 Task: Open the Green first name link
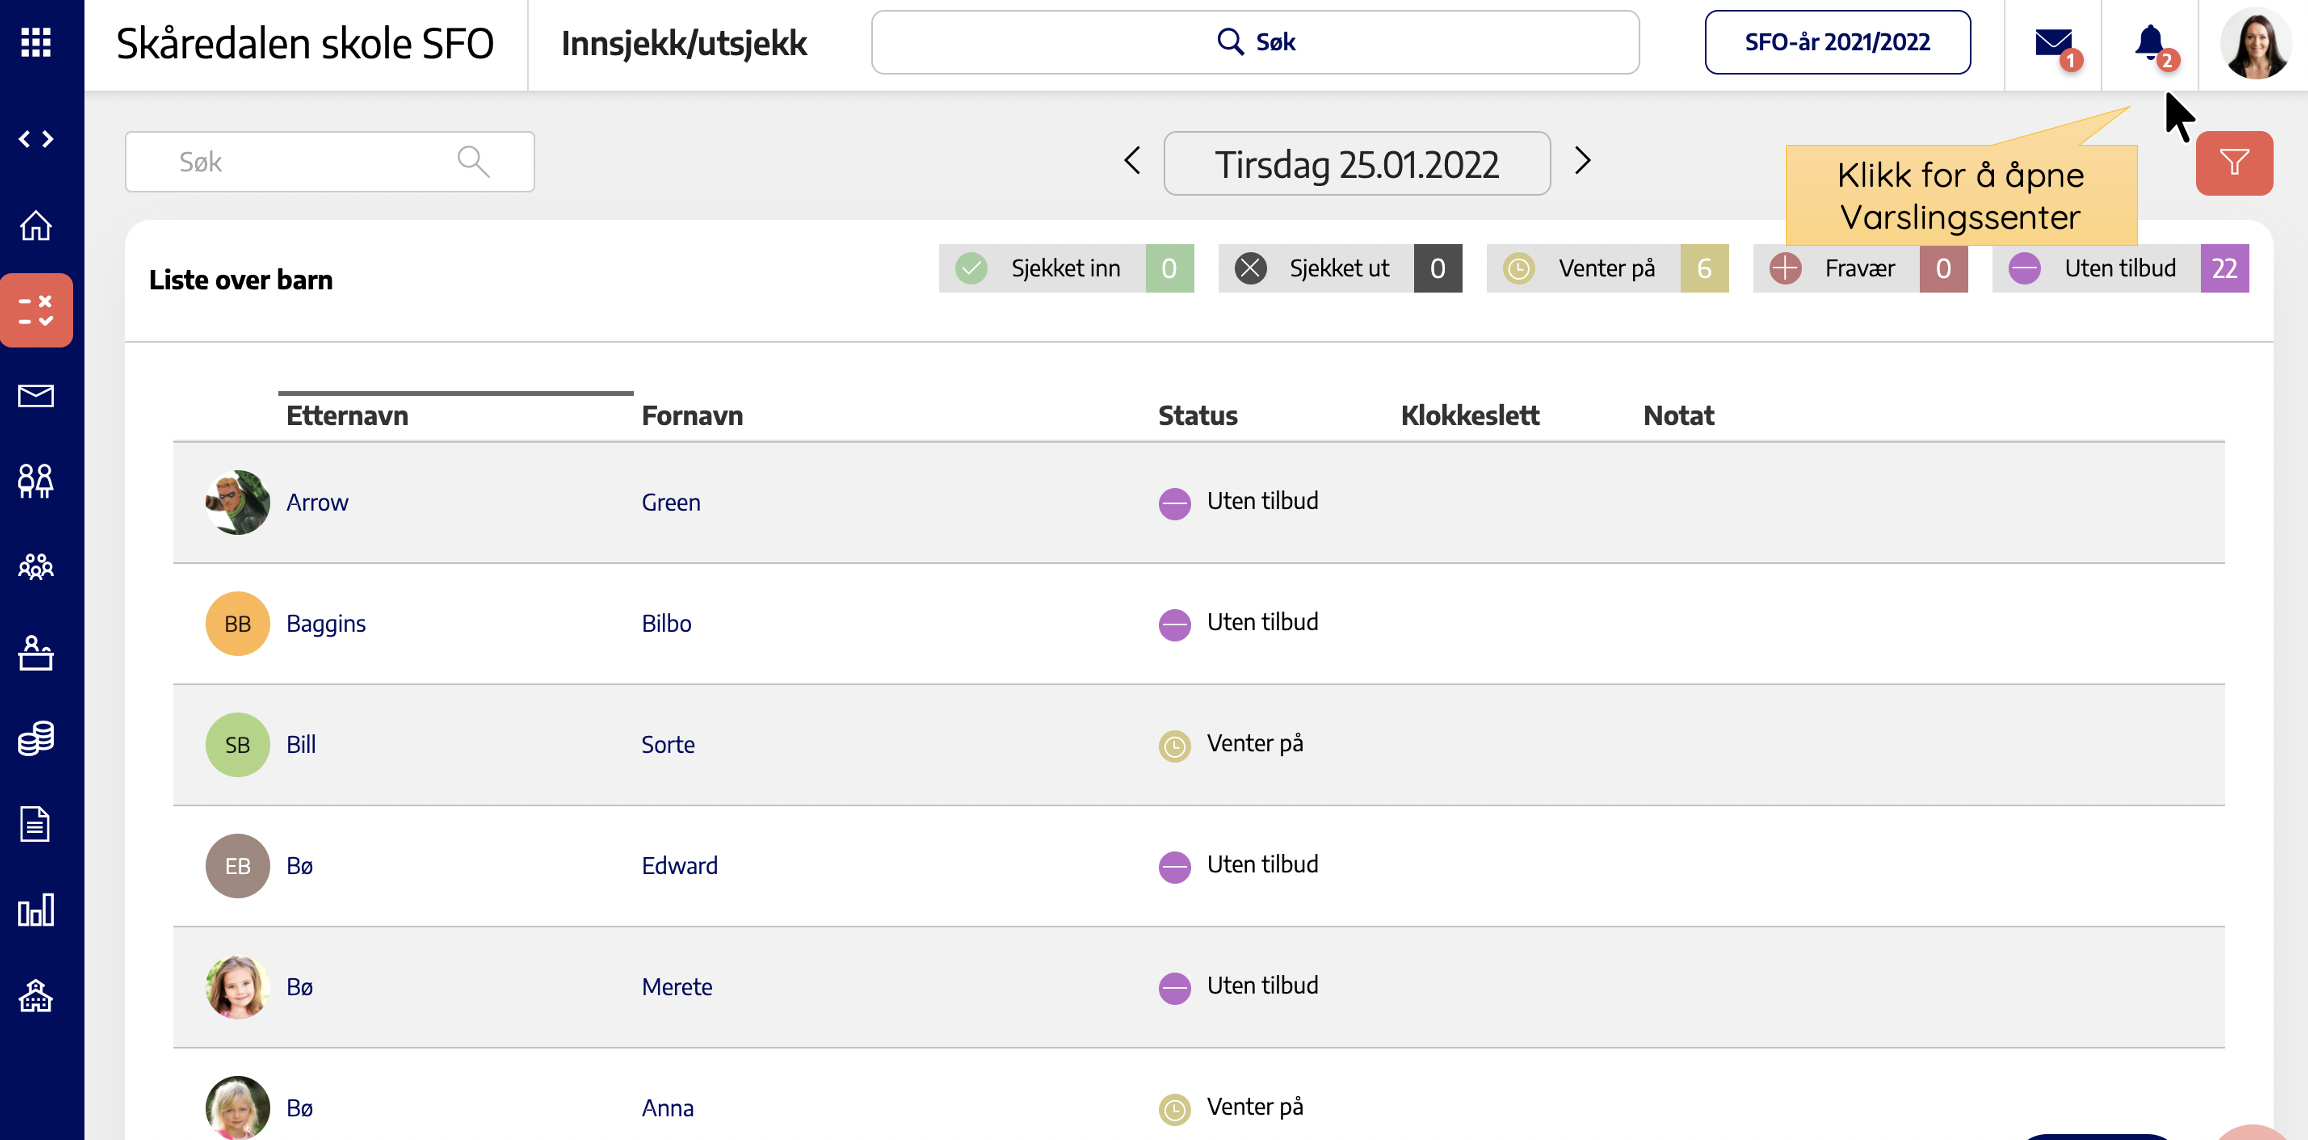point(671,502)
